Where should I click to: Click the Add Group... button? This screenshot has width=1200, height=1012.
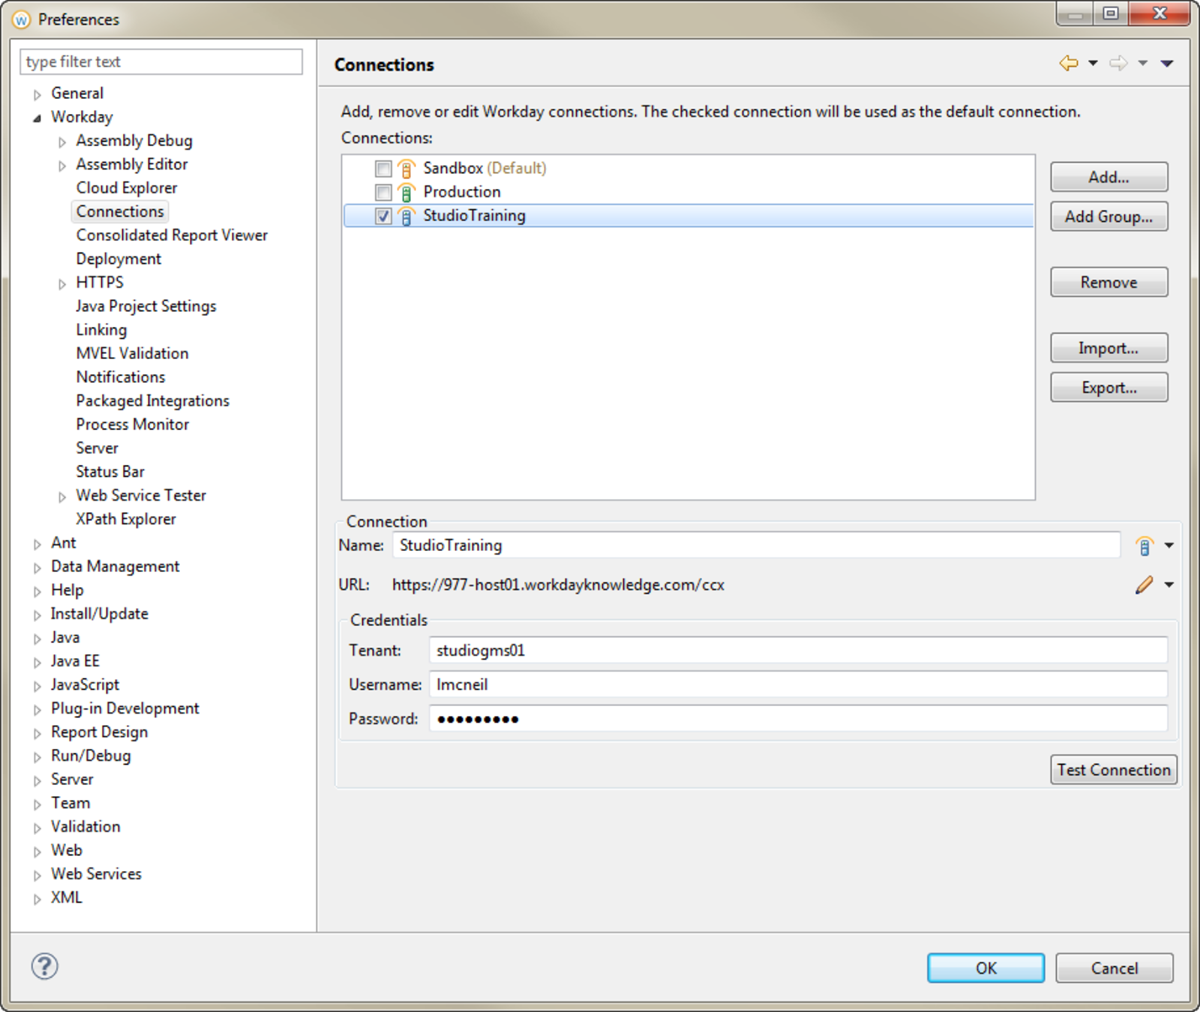coord(1109,216)
